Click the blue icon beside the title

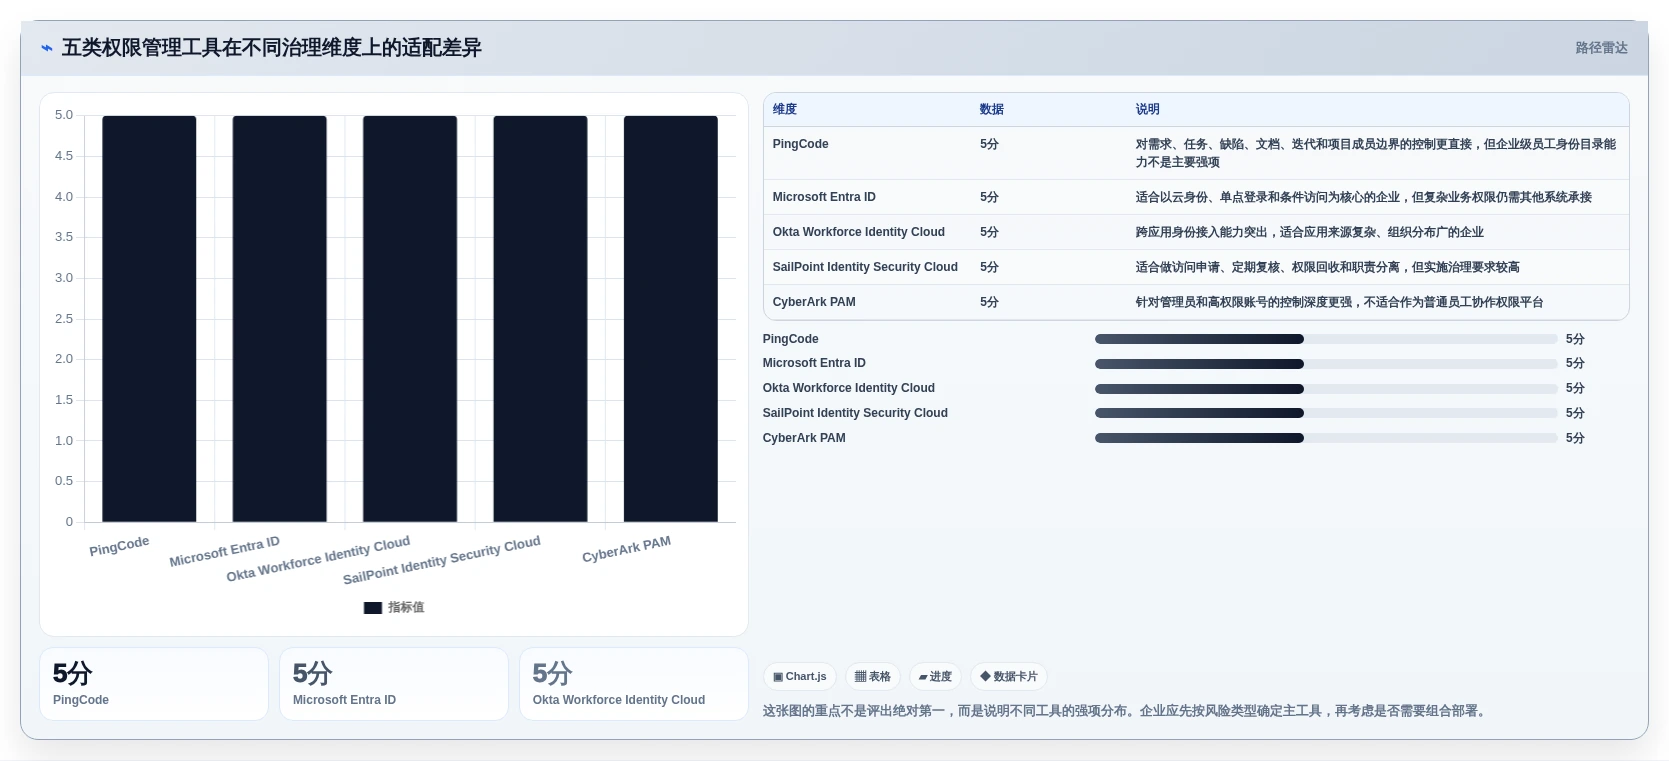47,48
